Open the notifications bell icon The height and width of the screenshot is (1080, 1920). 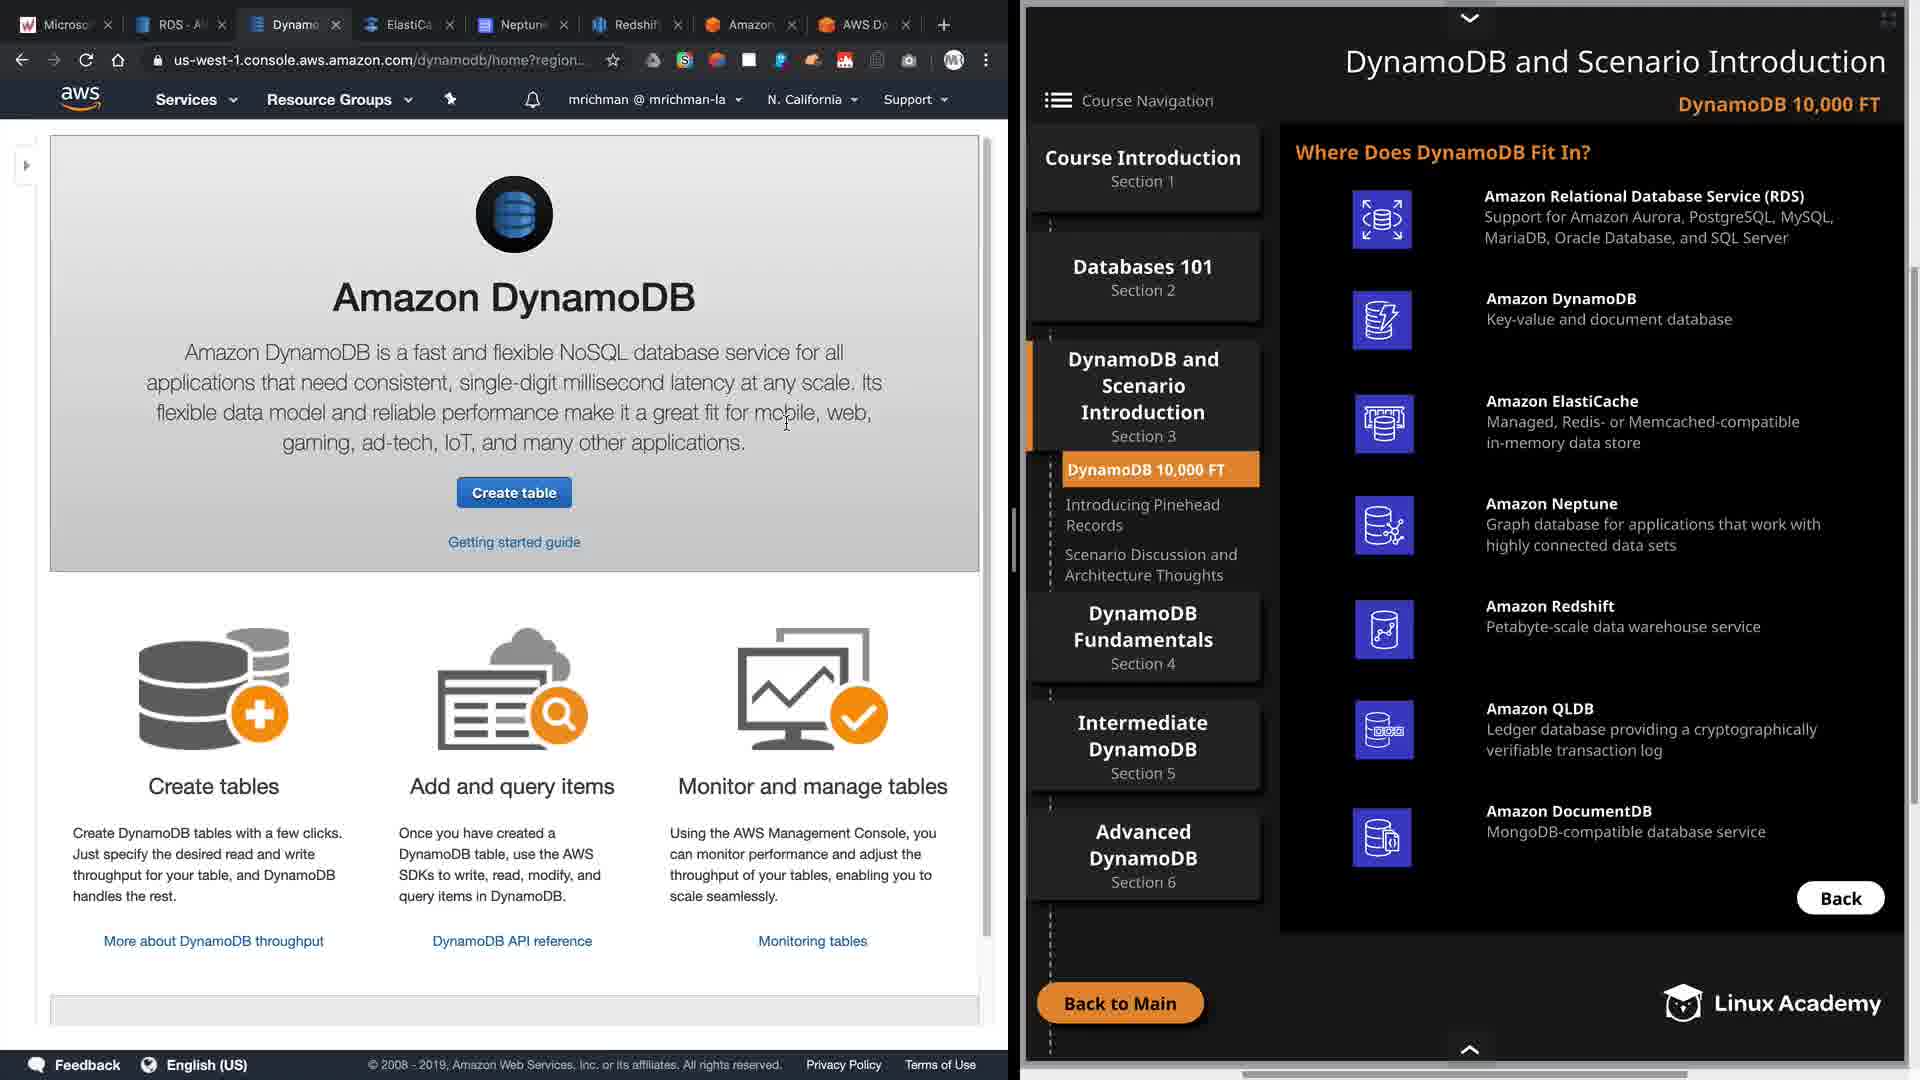pos(532,100)
